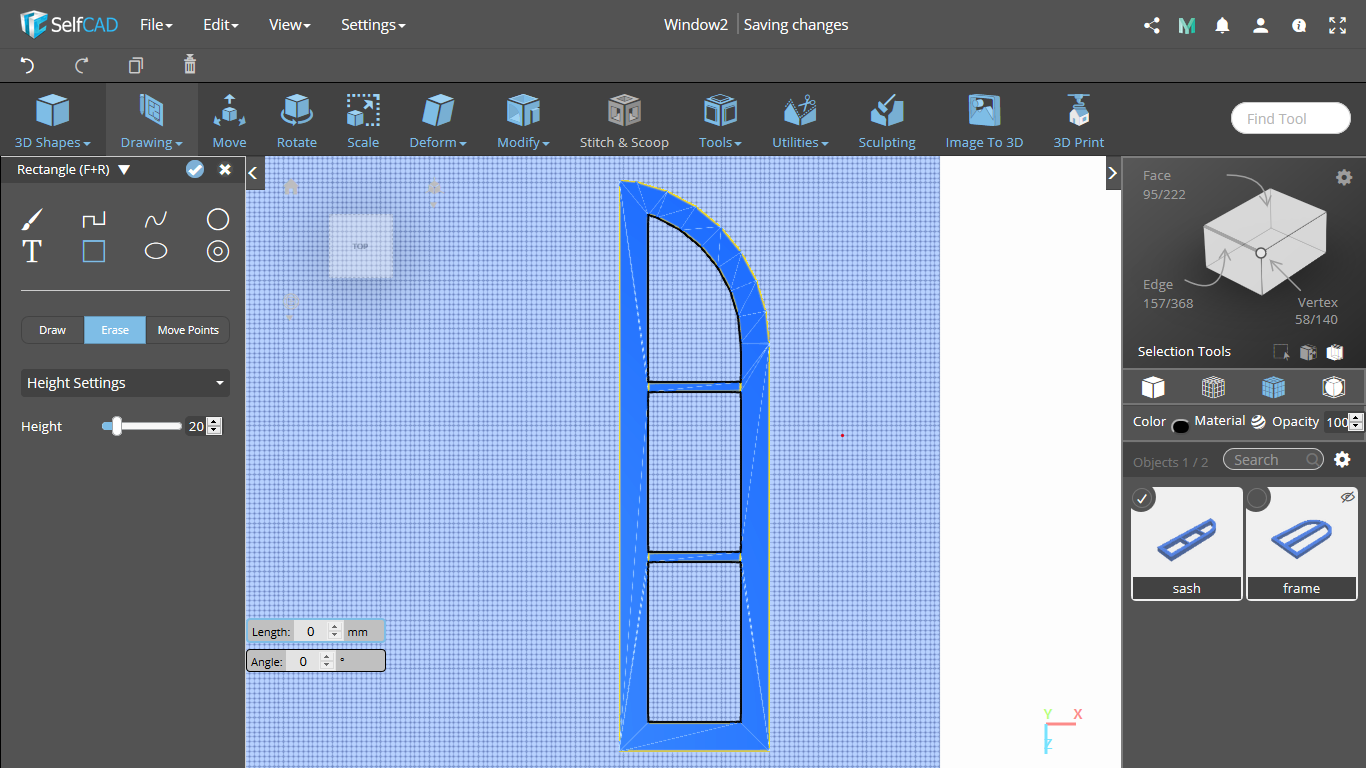1366x768 pixels.
Task: Select the polyline drawing tool
Action: point(93,219)
